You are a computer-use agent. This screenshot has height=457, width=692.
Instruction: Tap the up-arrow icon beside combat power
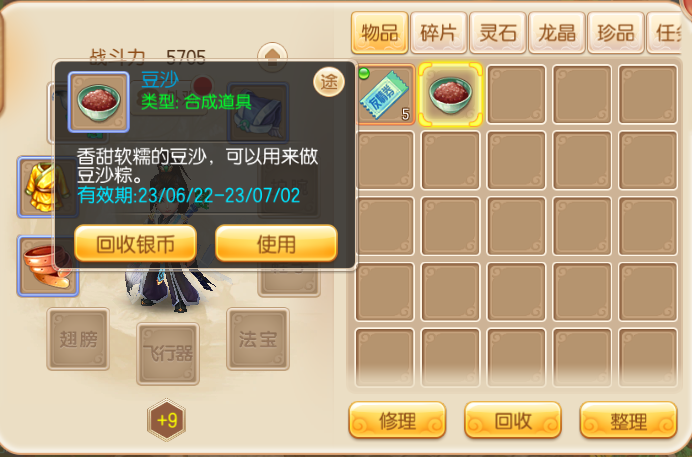[272, 56]
